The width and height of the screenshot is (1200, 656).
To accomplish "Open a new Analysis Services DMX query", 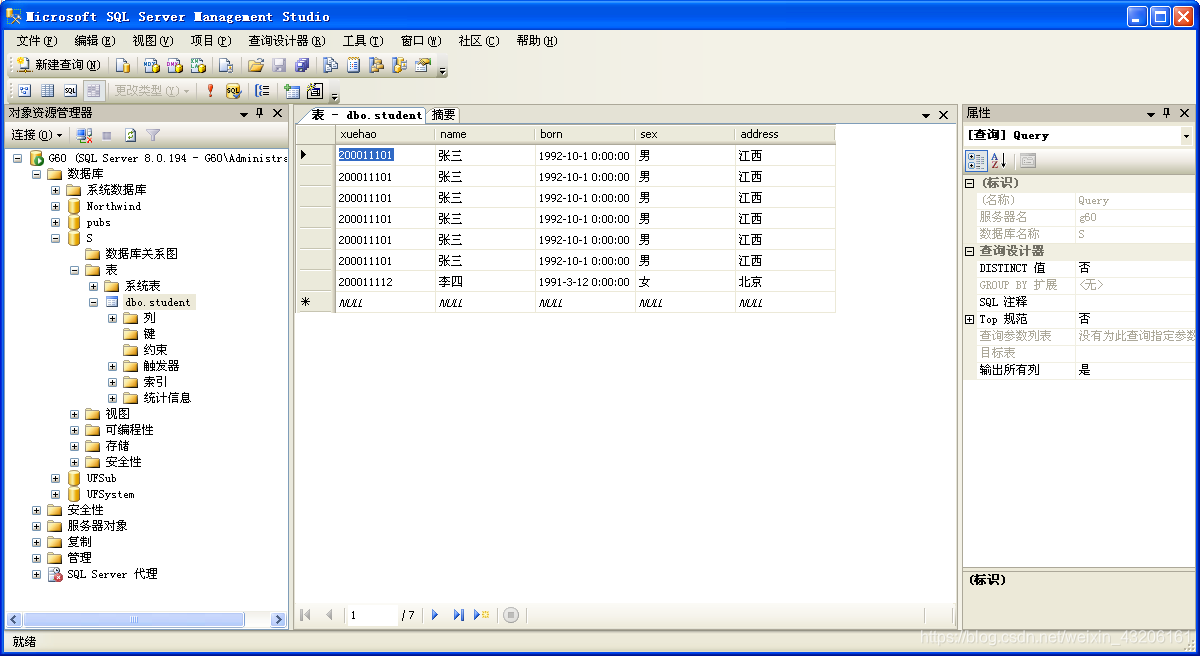I will click(x=174, y=65).
